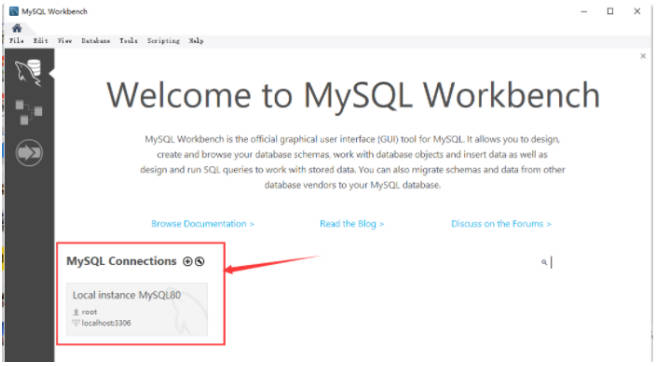Viewport: 656px width, 366px height.
Task: Add a new MySQL connection plus icon
Action: coord(187,261)
